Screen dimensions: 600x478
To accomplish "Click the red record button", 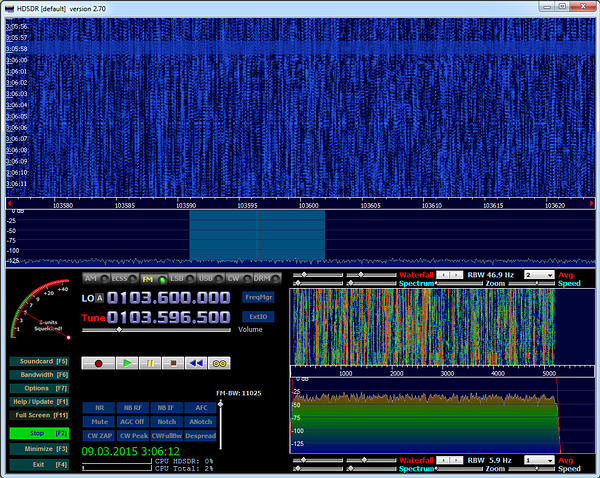I will (99, 363).
